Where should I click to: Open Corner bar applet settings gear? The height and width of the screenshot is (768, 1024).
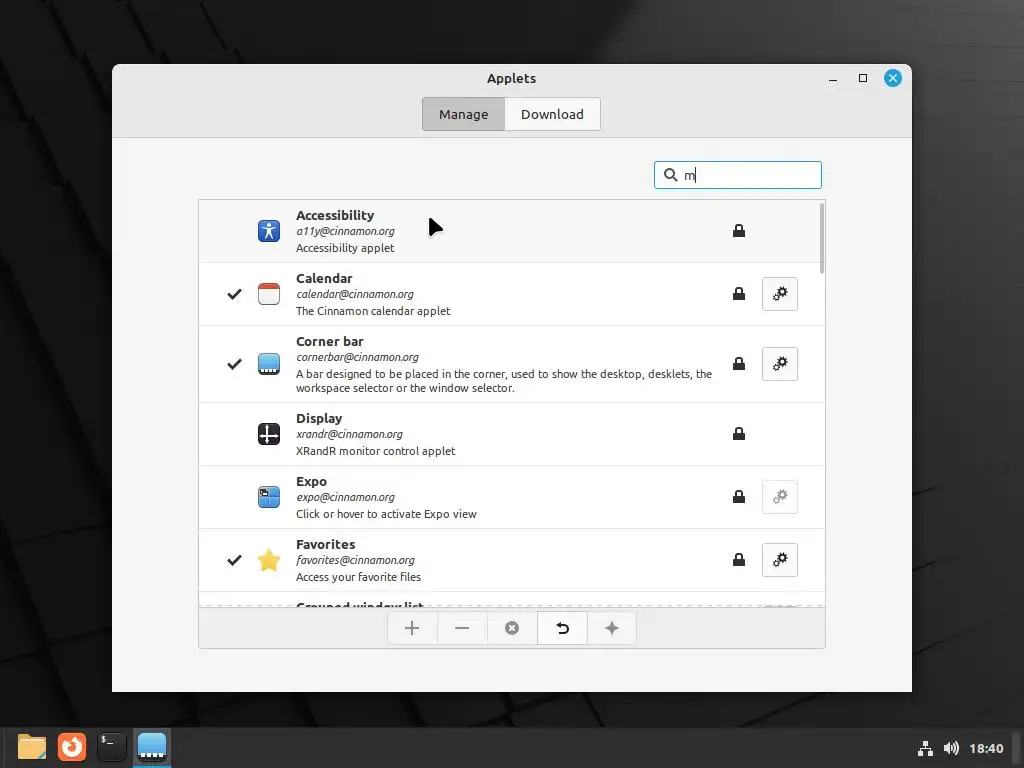pyautogui.click(x=780, y=364)
